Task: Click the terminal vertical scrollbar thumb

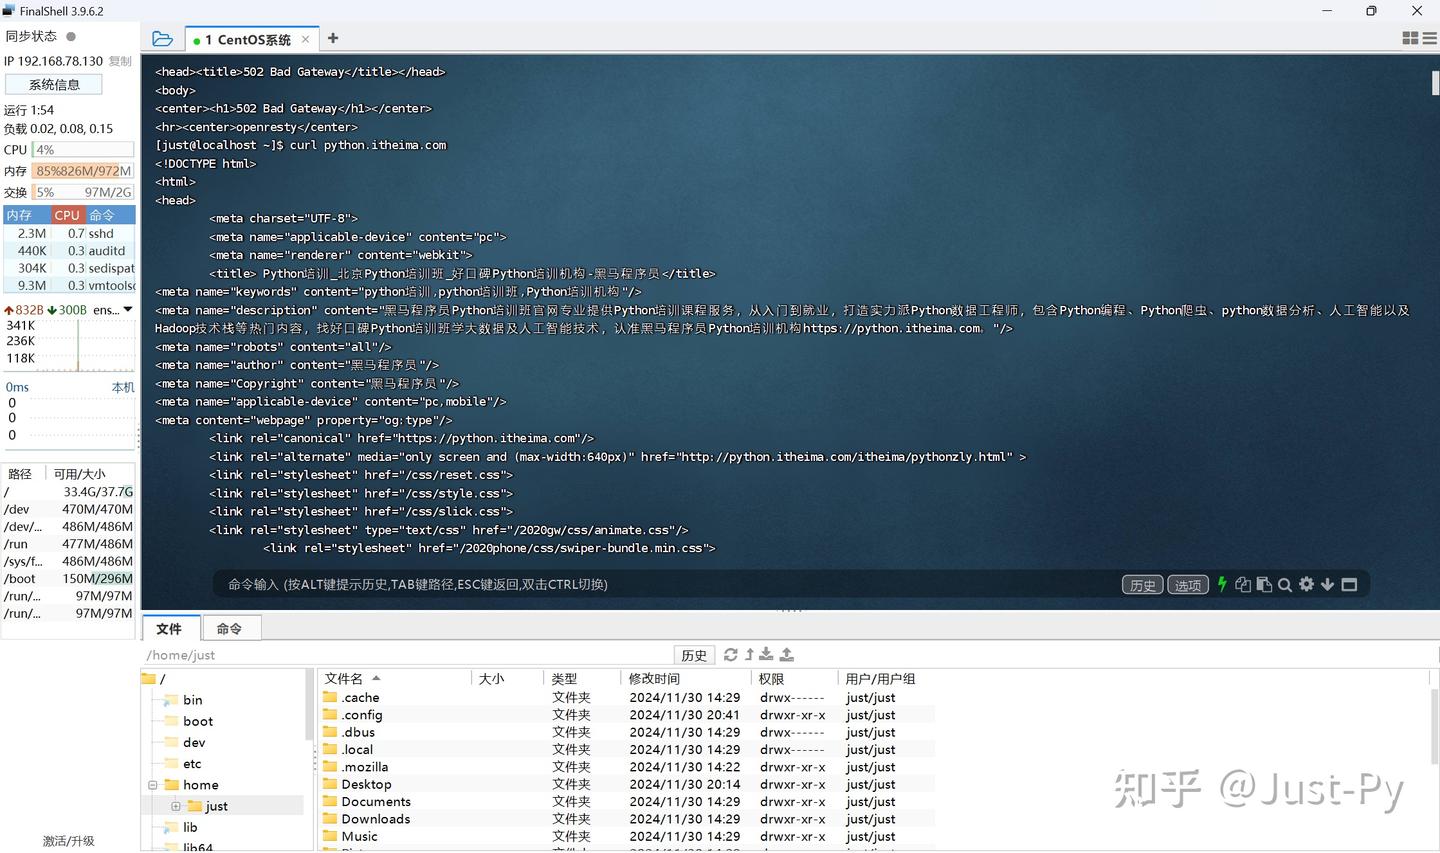Action: (x=1435, y=82)
